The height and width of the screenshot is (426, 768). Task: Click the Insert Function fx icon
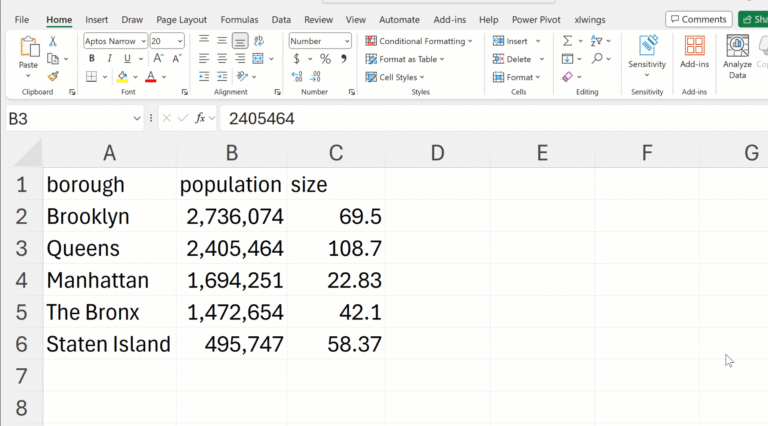[x=200, y=118]
